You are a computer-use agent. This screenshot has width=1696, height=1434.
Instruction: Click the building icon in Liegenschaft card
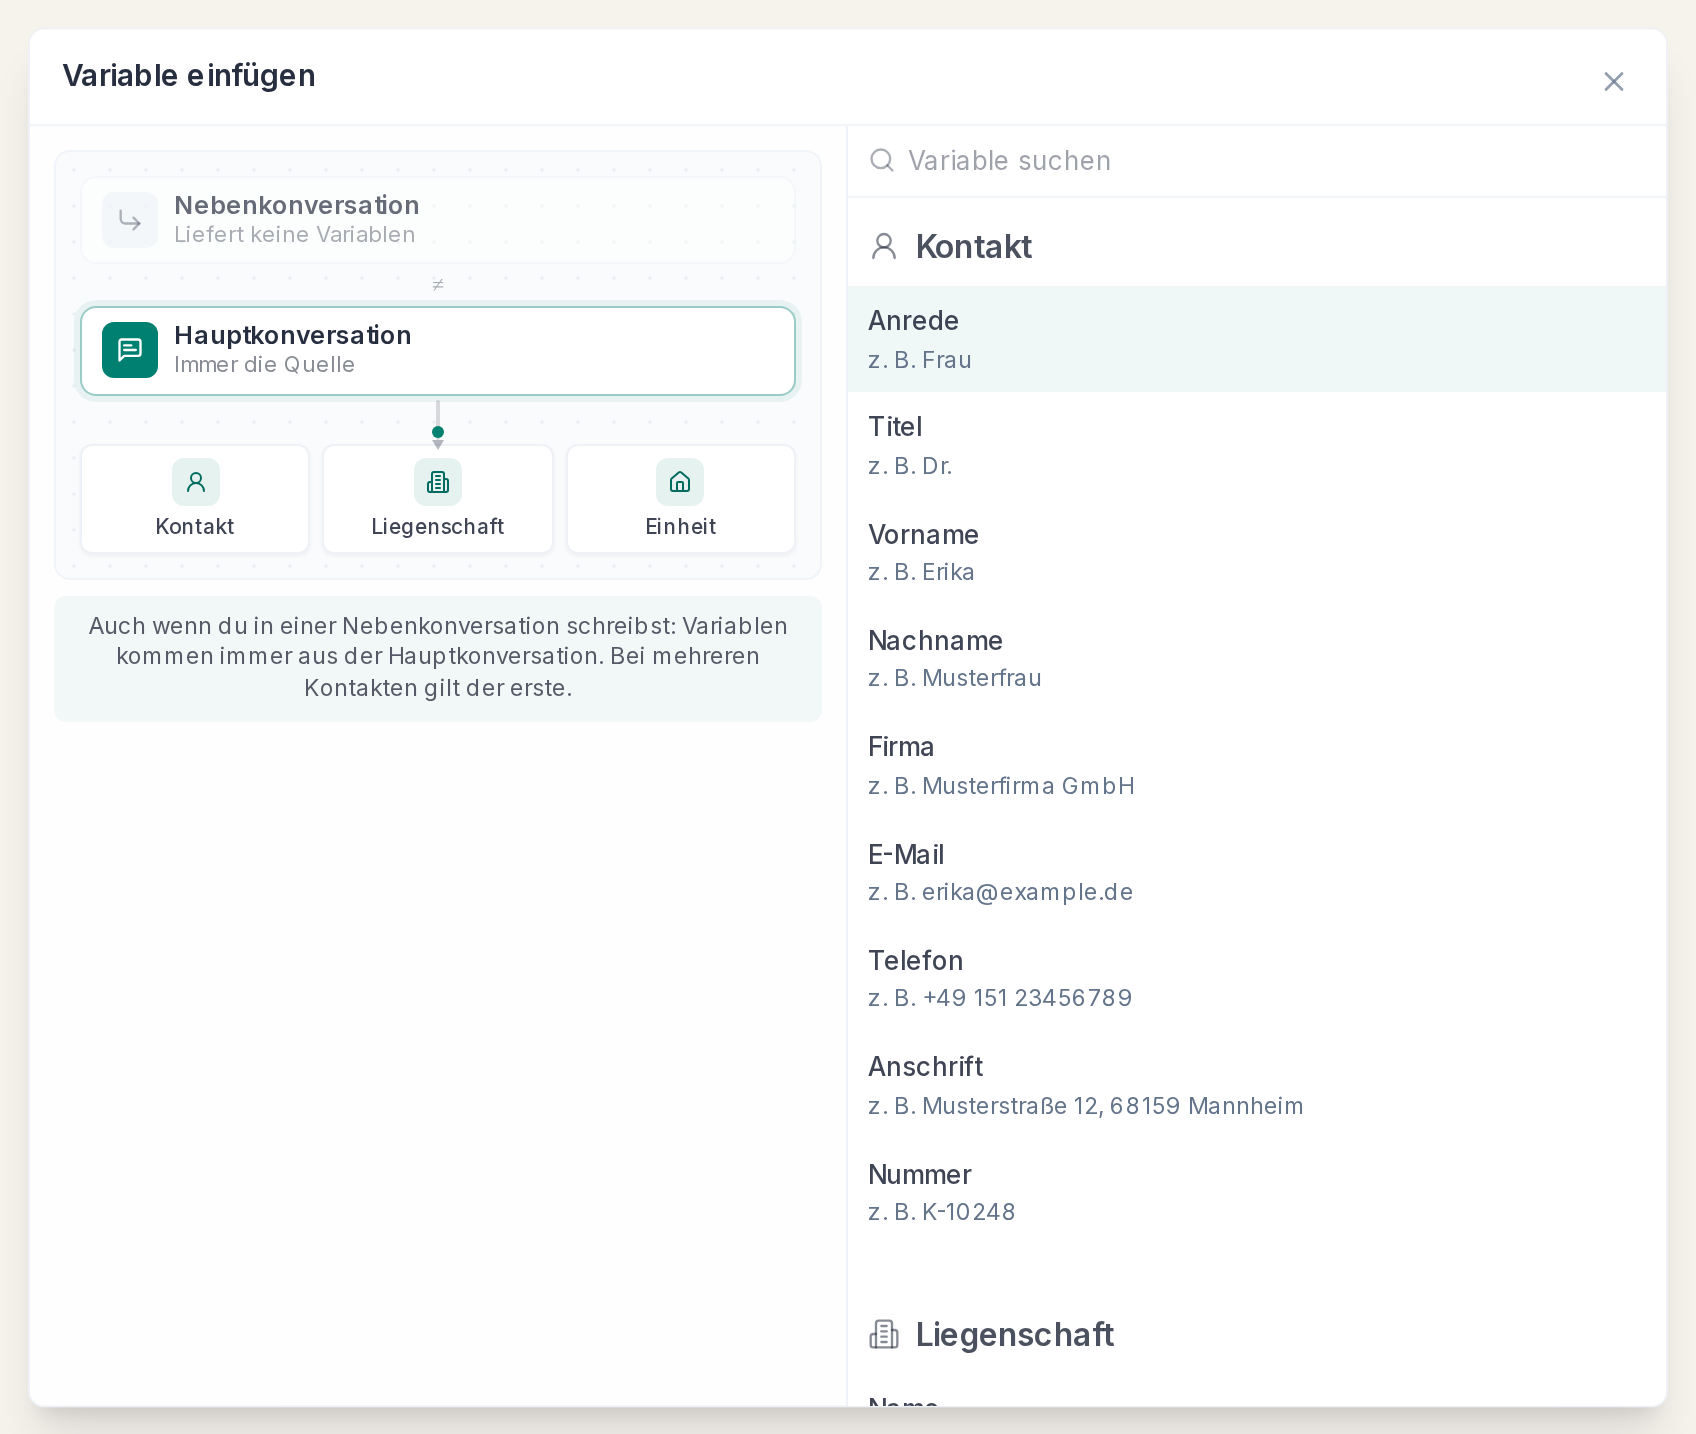438,482
